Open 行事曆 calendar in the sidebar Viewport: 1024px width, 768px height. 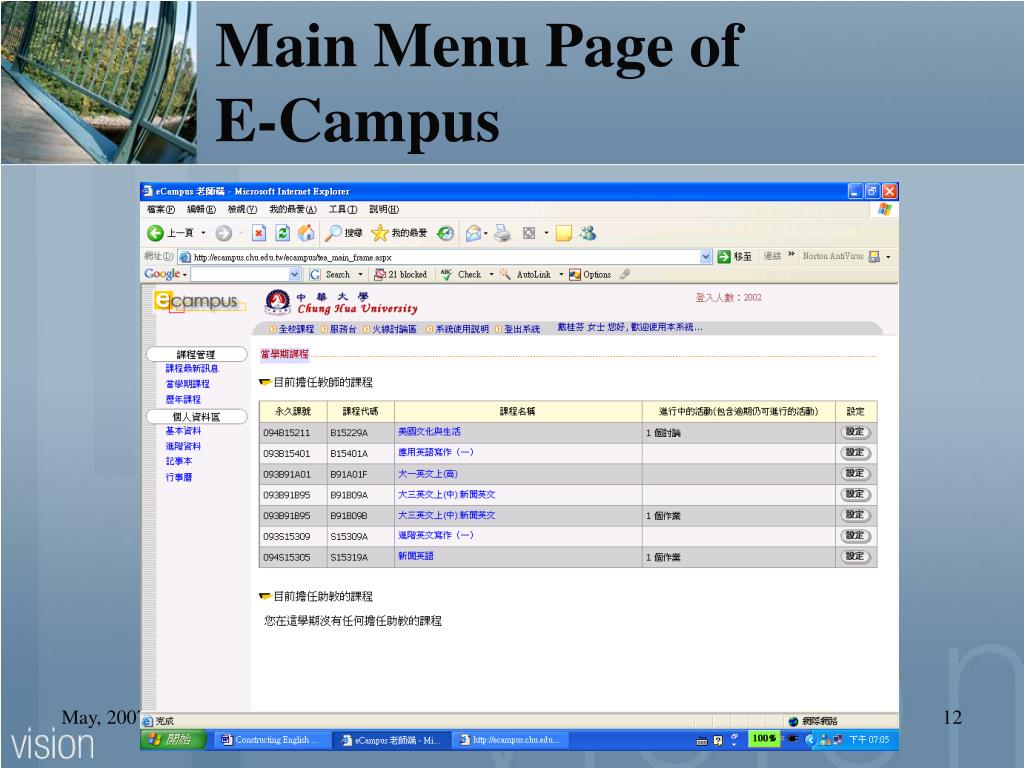pyautogui.click(x=178, y=477)
